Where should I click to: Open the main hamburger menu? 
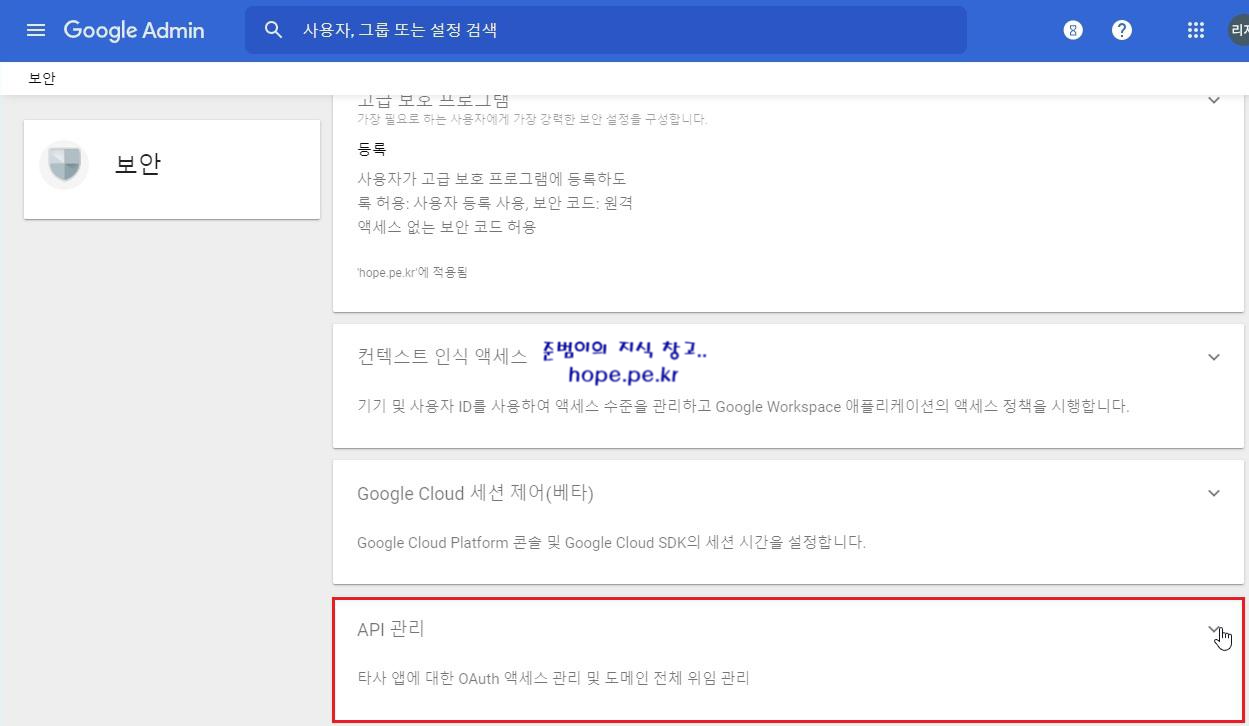point(36,30)
